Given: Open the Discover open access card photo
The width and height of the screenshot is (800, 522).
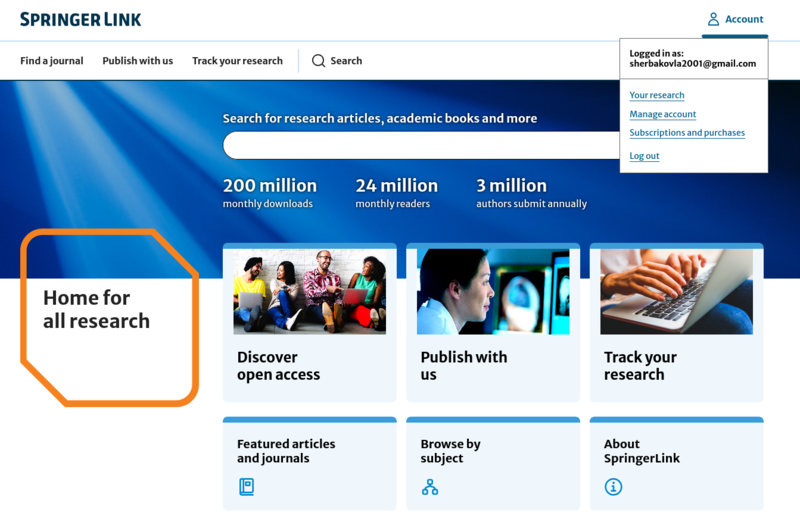Looking at the screenshot, I should click(310, 291).
